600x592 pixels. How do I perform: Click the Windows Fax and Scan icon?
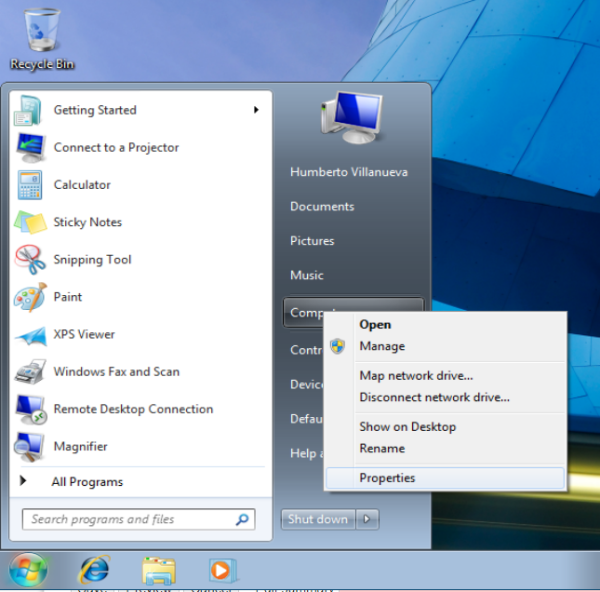(x=31, y=372)
